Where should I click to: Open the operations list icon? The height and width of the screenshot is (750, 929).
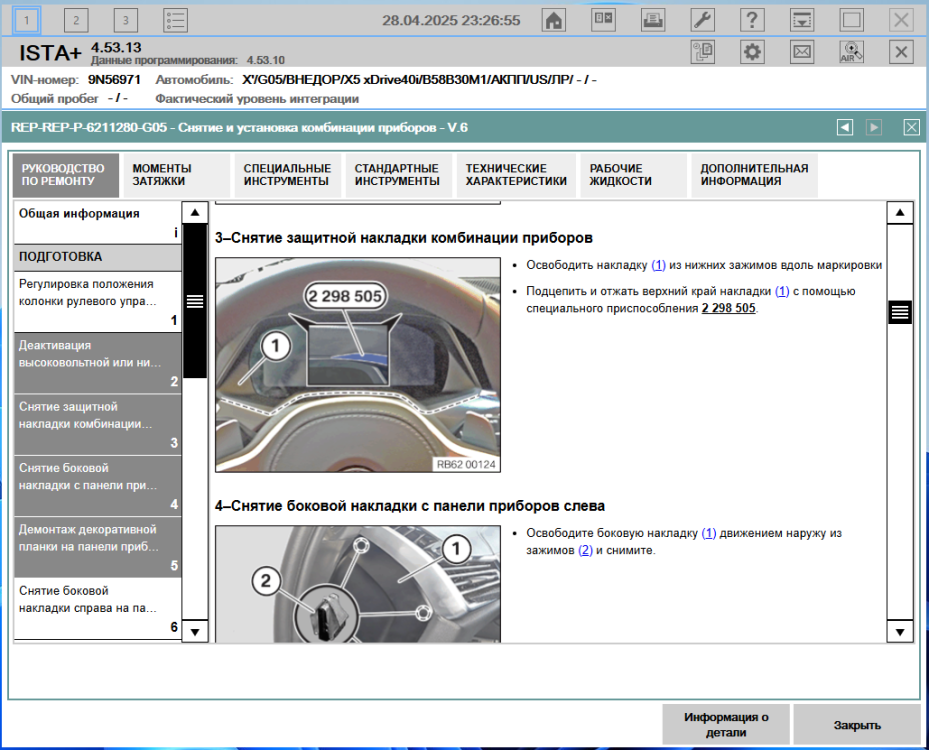[175, 20]
